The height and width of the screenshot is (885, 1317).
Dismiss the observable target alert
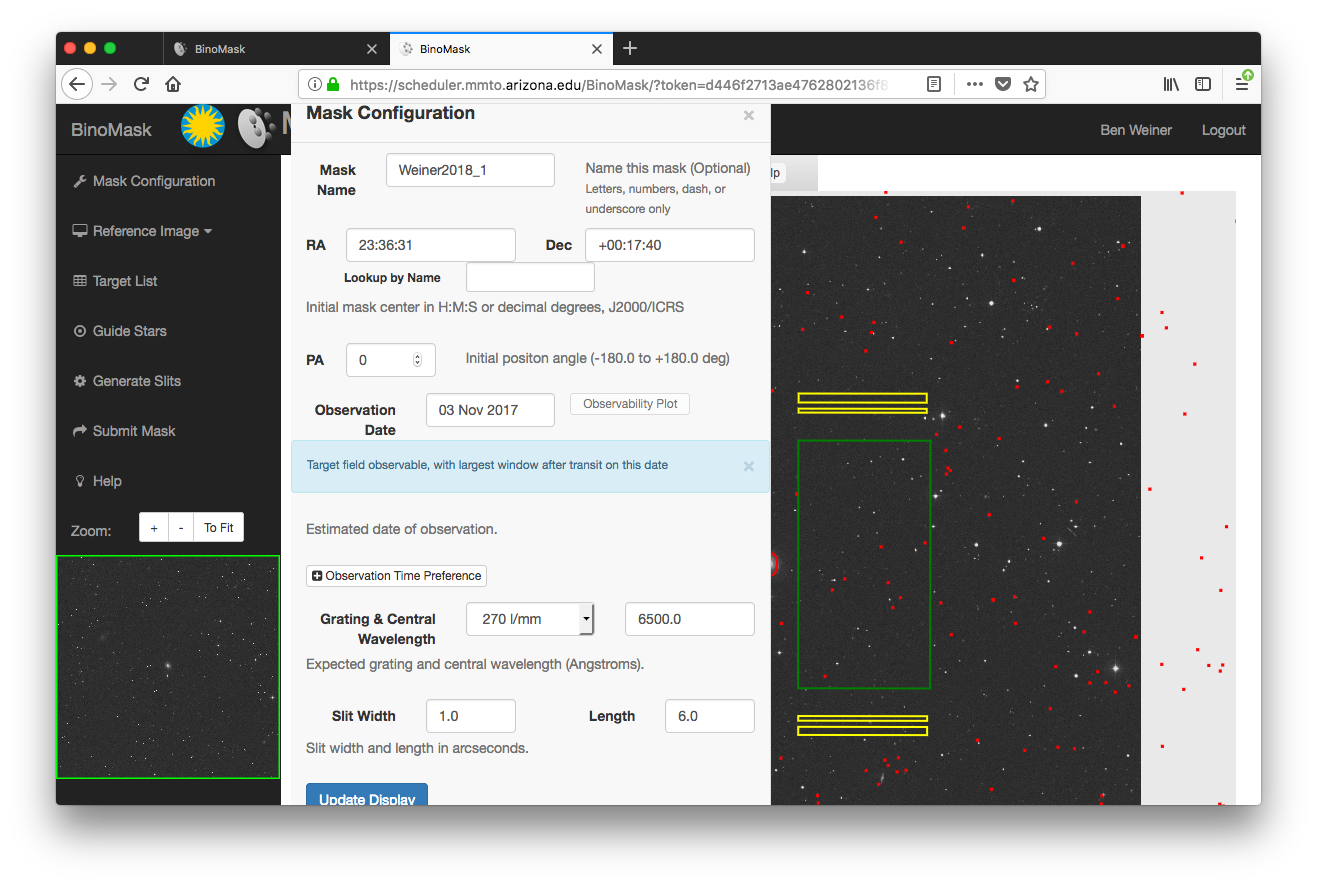749,466
